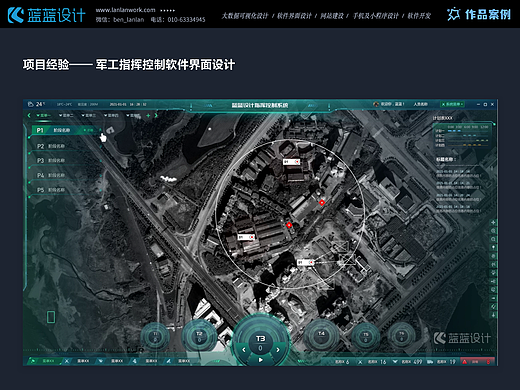Click the 蓝蓝设计 logo in the top banner
This screenshot has width=520, height=390.
[47, 15]
